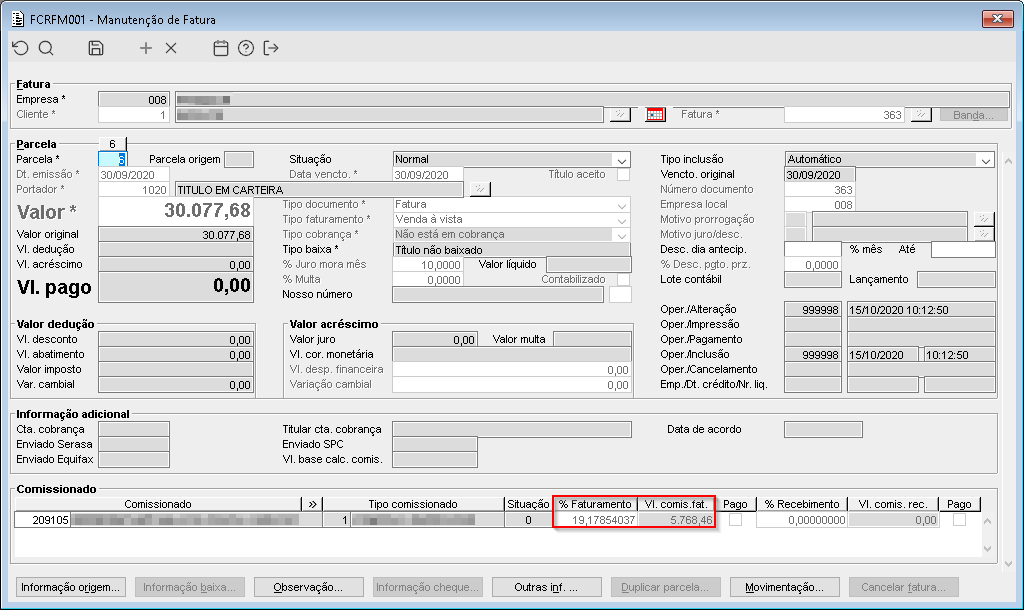Click the Valor field showing 30.077,68
This screenshot has height=610, width=1024.
tap(176, 211)
